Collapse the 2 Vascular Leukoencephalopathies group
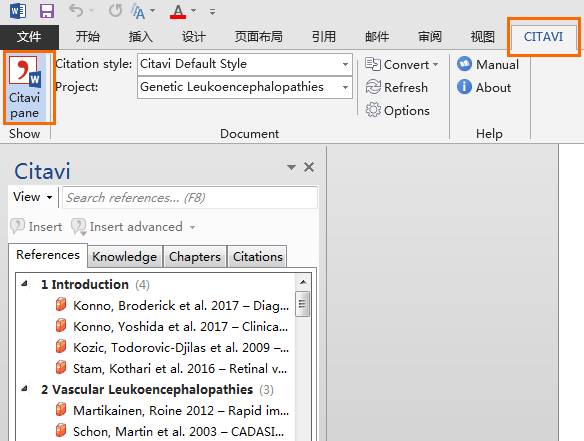Viewport: 584px width, 441px height. tap(25, 389)
